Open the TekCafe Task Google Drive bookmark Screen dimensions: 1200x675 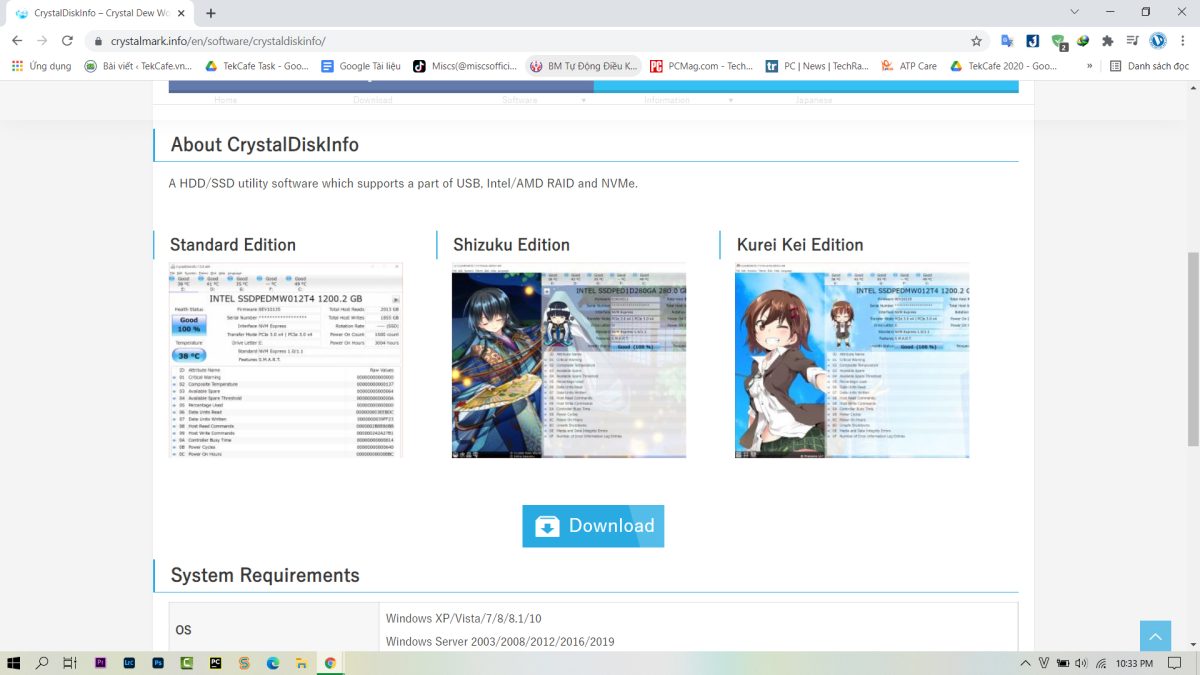pyautogui.click(x=258, y=66)
